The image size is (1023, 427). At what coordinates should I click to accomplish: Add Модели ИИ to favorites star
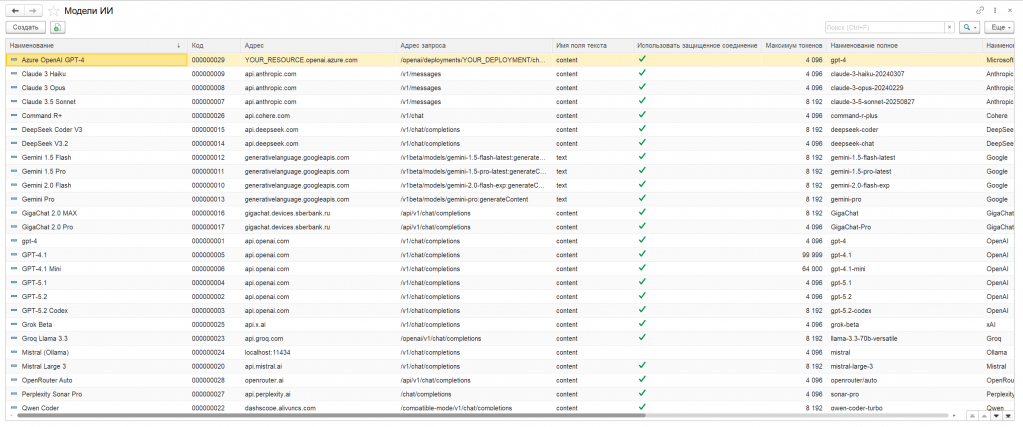53,9
